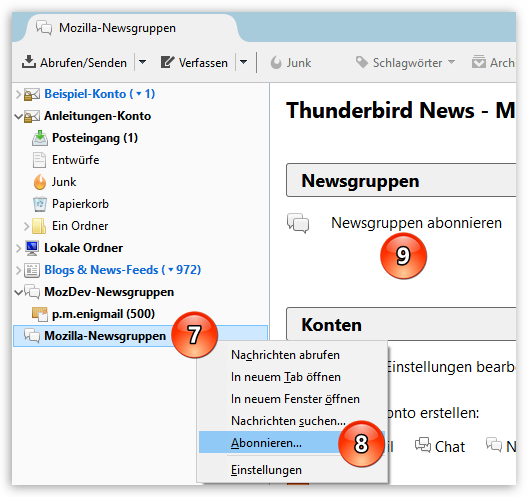Click the Archivieren box icon in toolbar
The height and width of the screenshot is (497, 528).
pos(478,62)
